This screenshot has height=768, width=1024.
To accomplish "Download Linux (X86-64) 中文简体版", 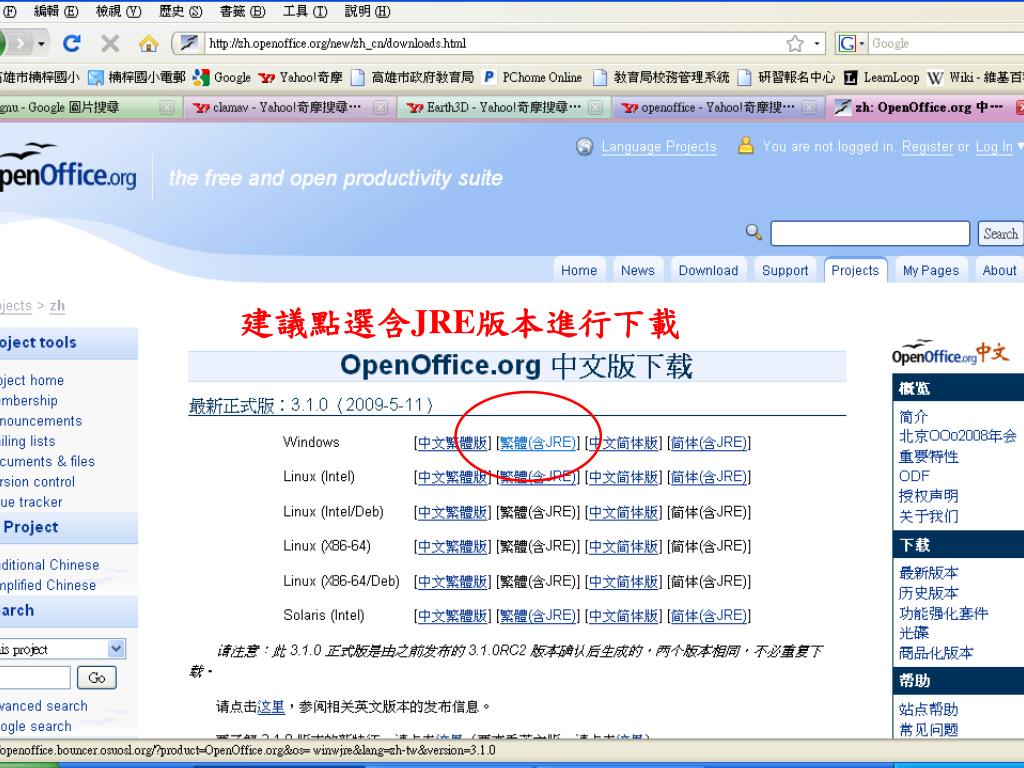I will [x=624, y=547].
